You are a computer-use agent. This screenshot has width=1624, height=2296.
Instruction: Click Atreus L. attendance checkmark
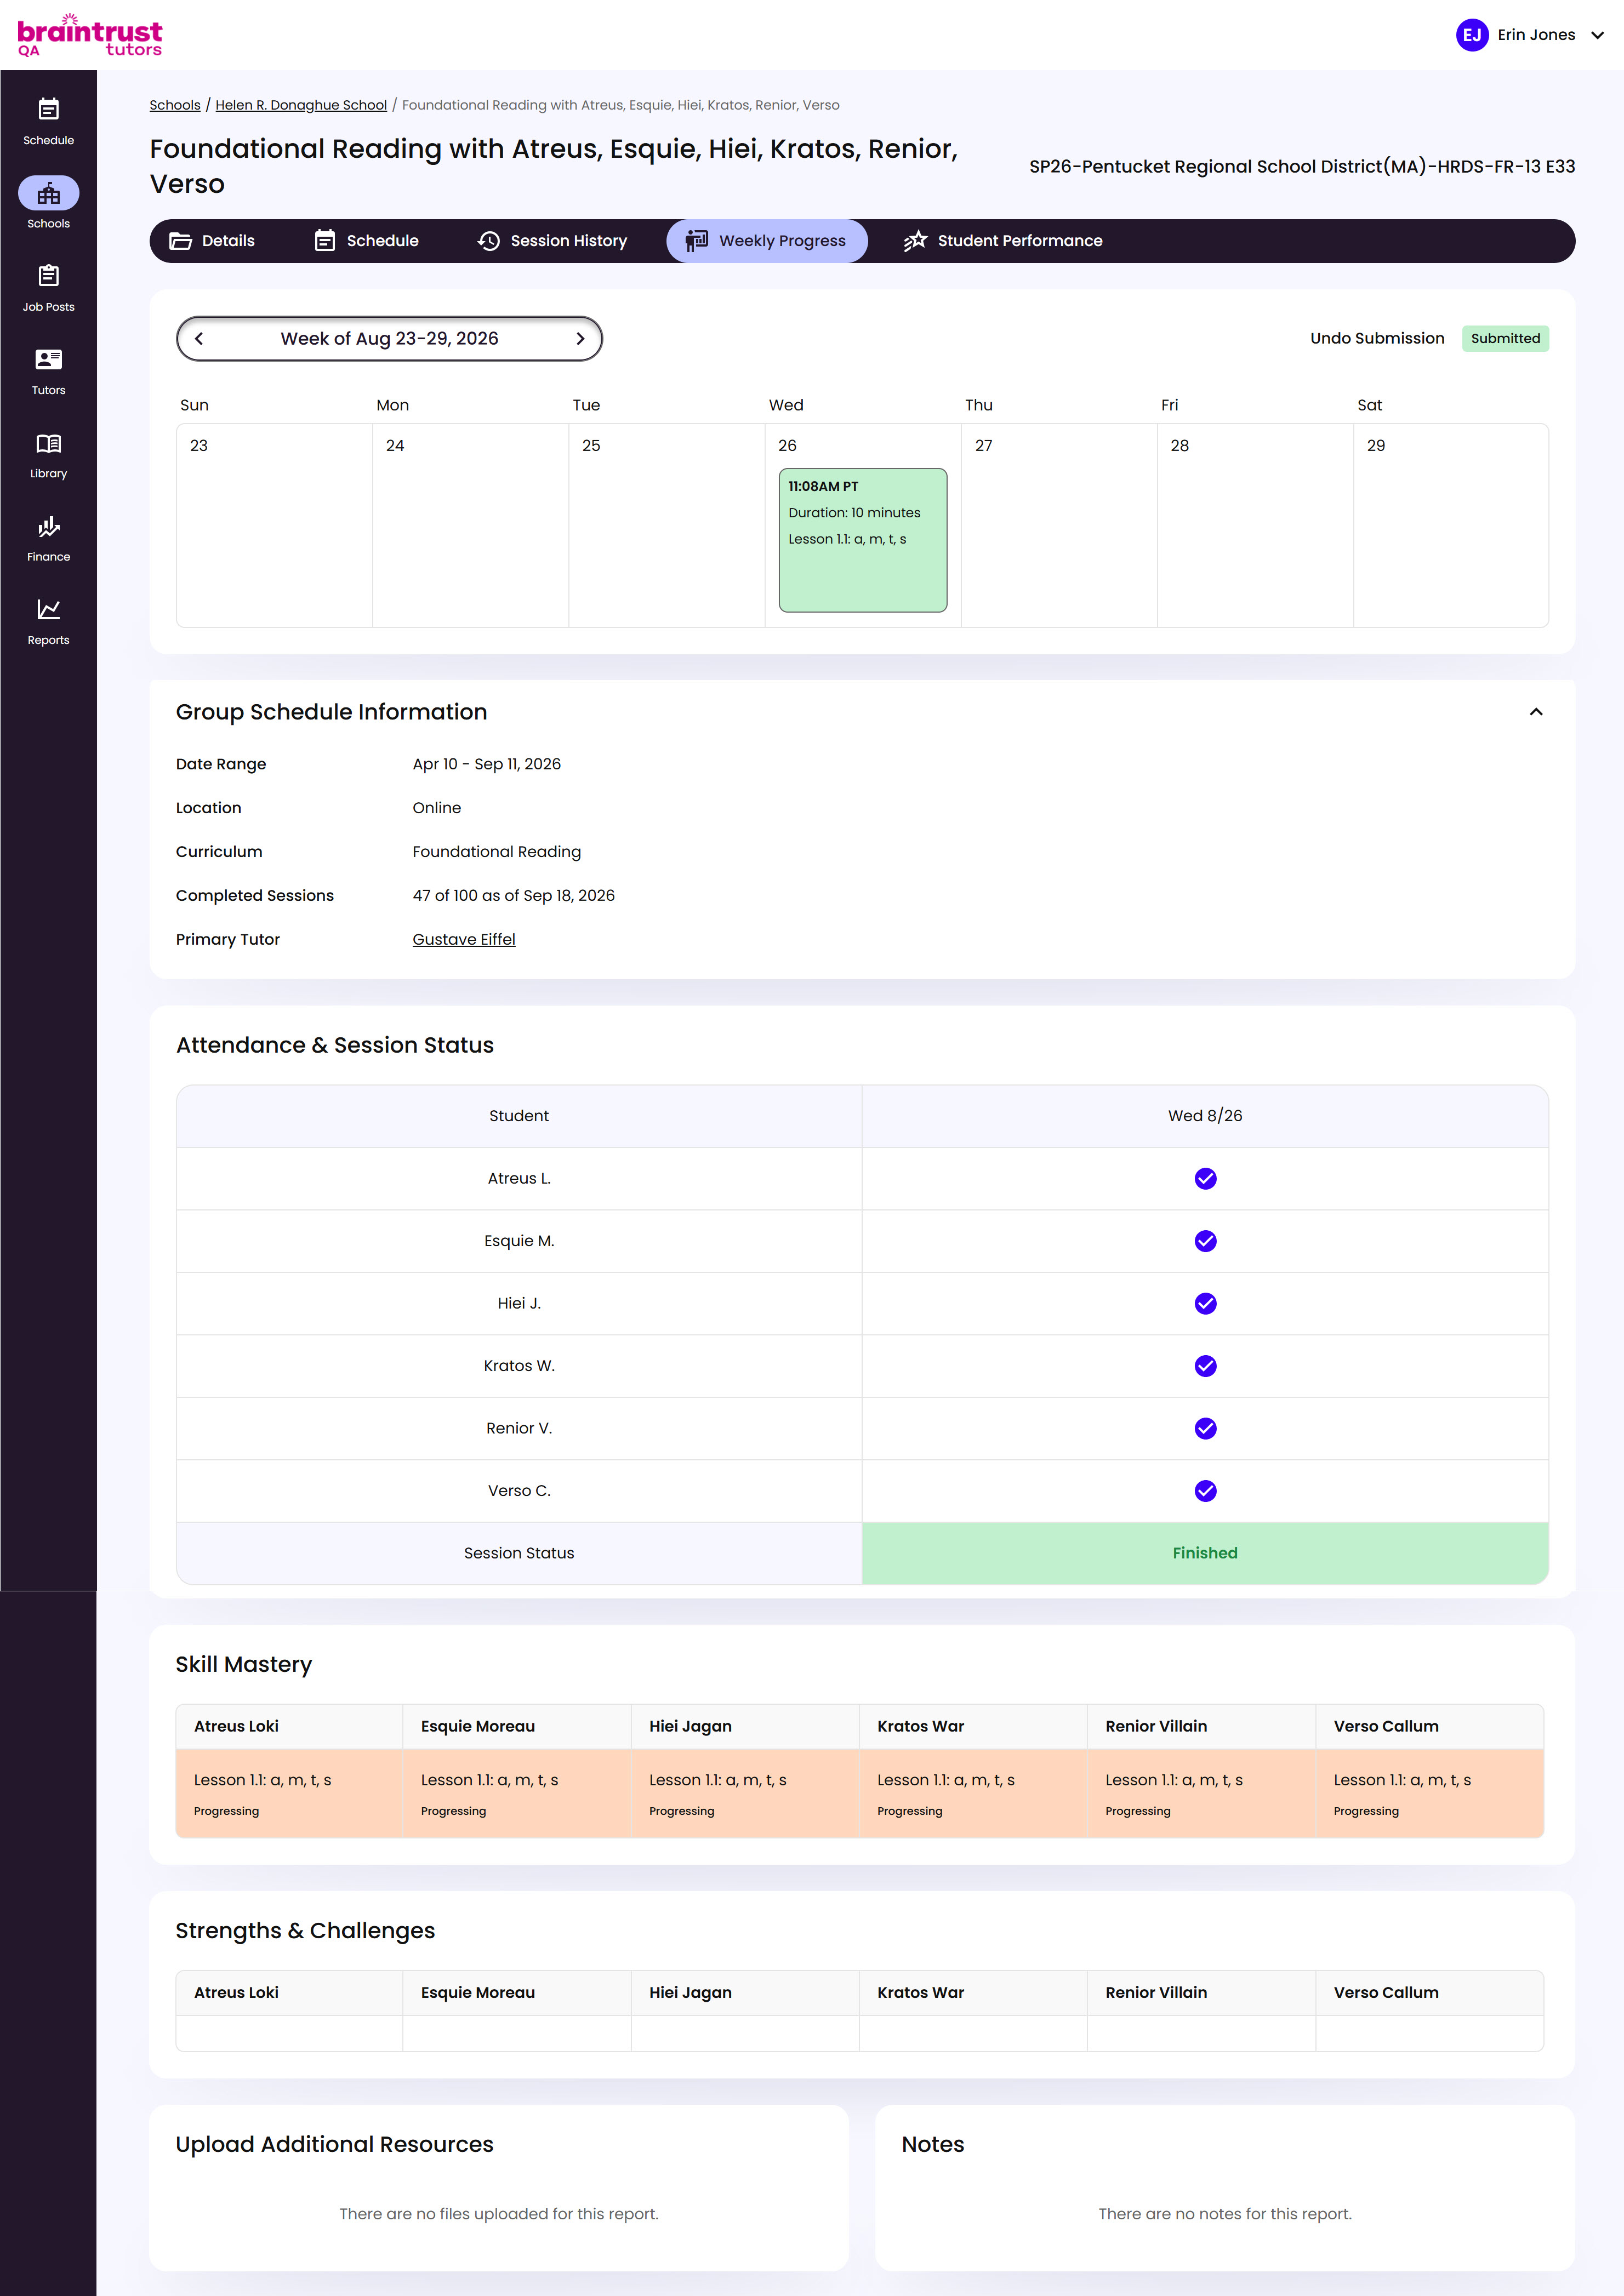[x=1205, y=1179]
